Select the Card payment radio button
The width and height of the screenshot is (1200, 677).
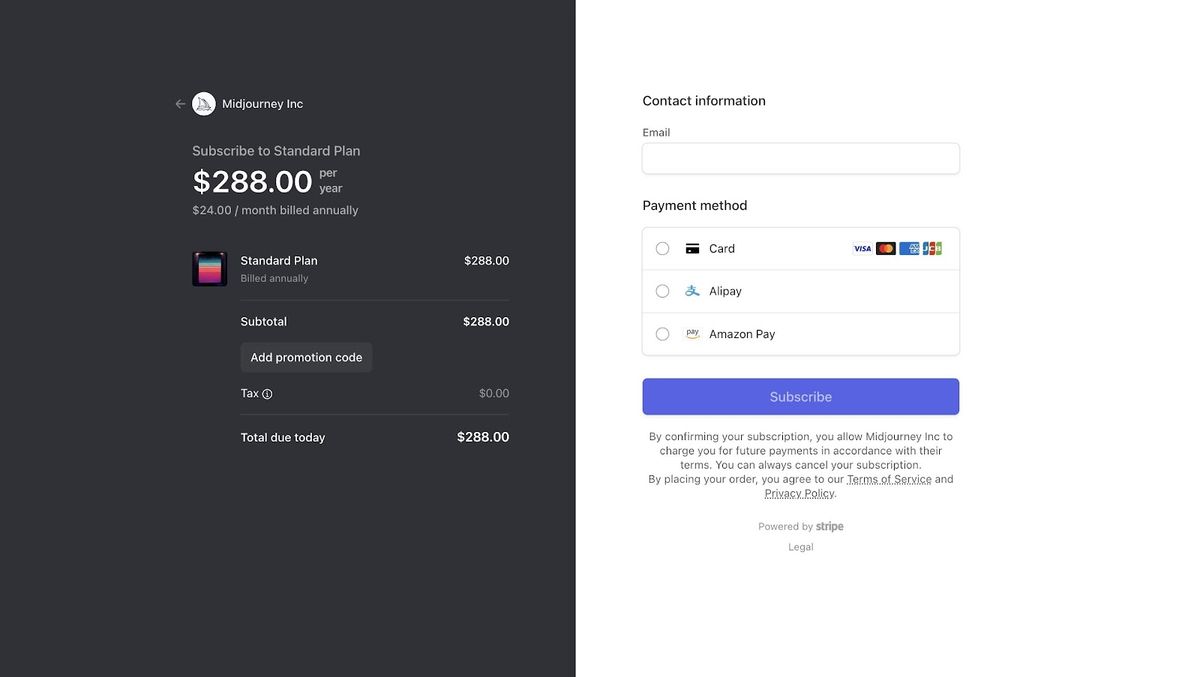(x=662, y=249)
